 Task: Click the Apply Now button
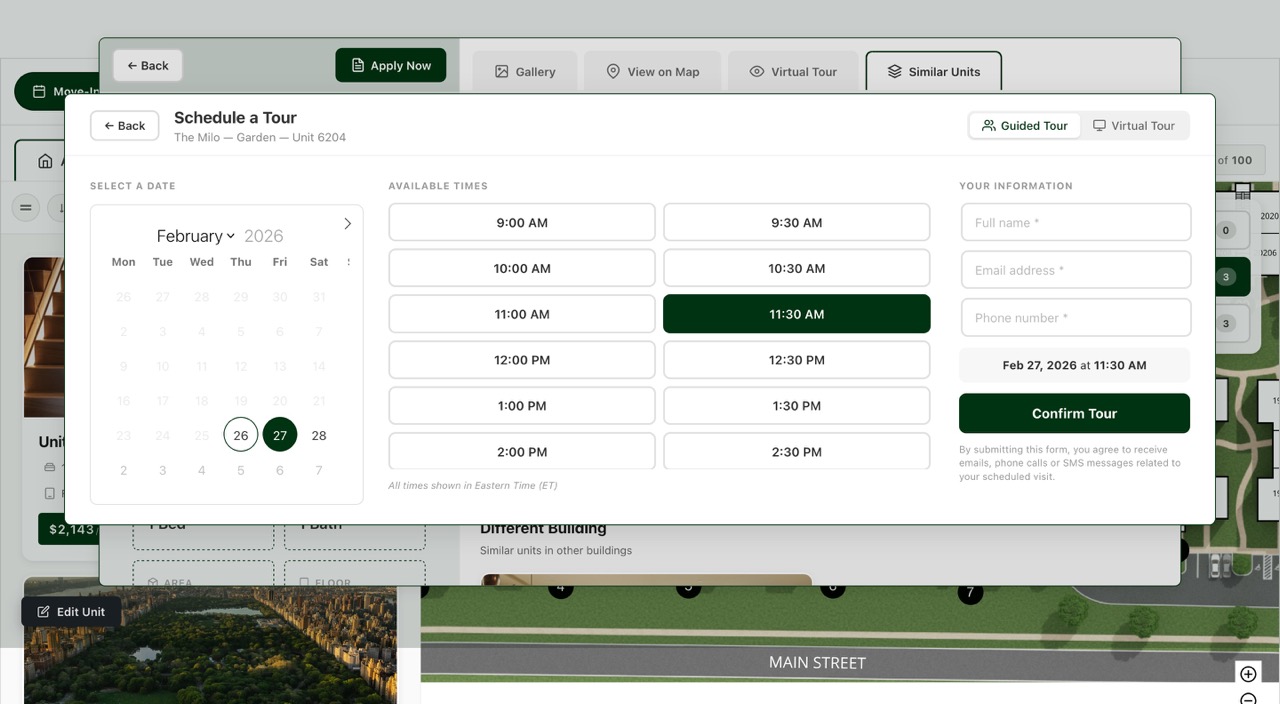(390, 64)
